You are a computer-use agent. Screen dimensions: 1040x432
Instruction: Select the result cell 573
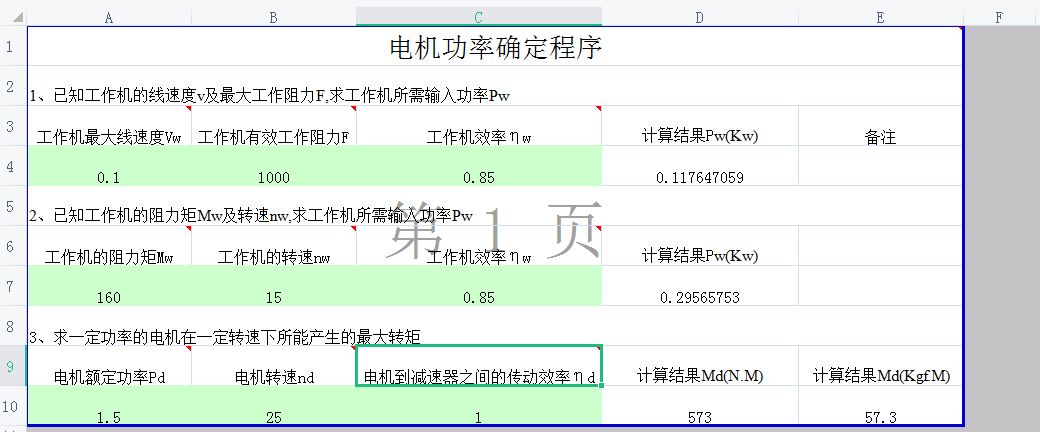click(x=700, y=405)
